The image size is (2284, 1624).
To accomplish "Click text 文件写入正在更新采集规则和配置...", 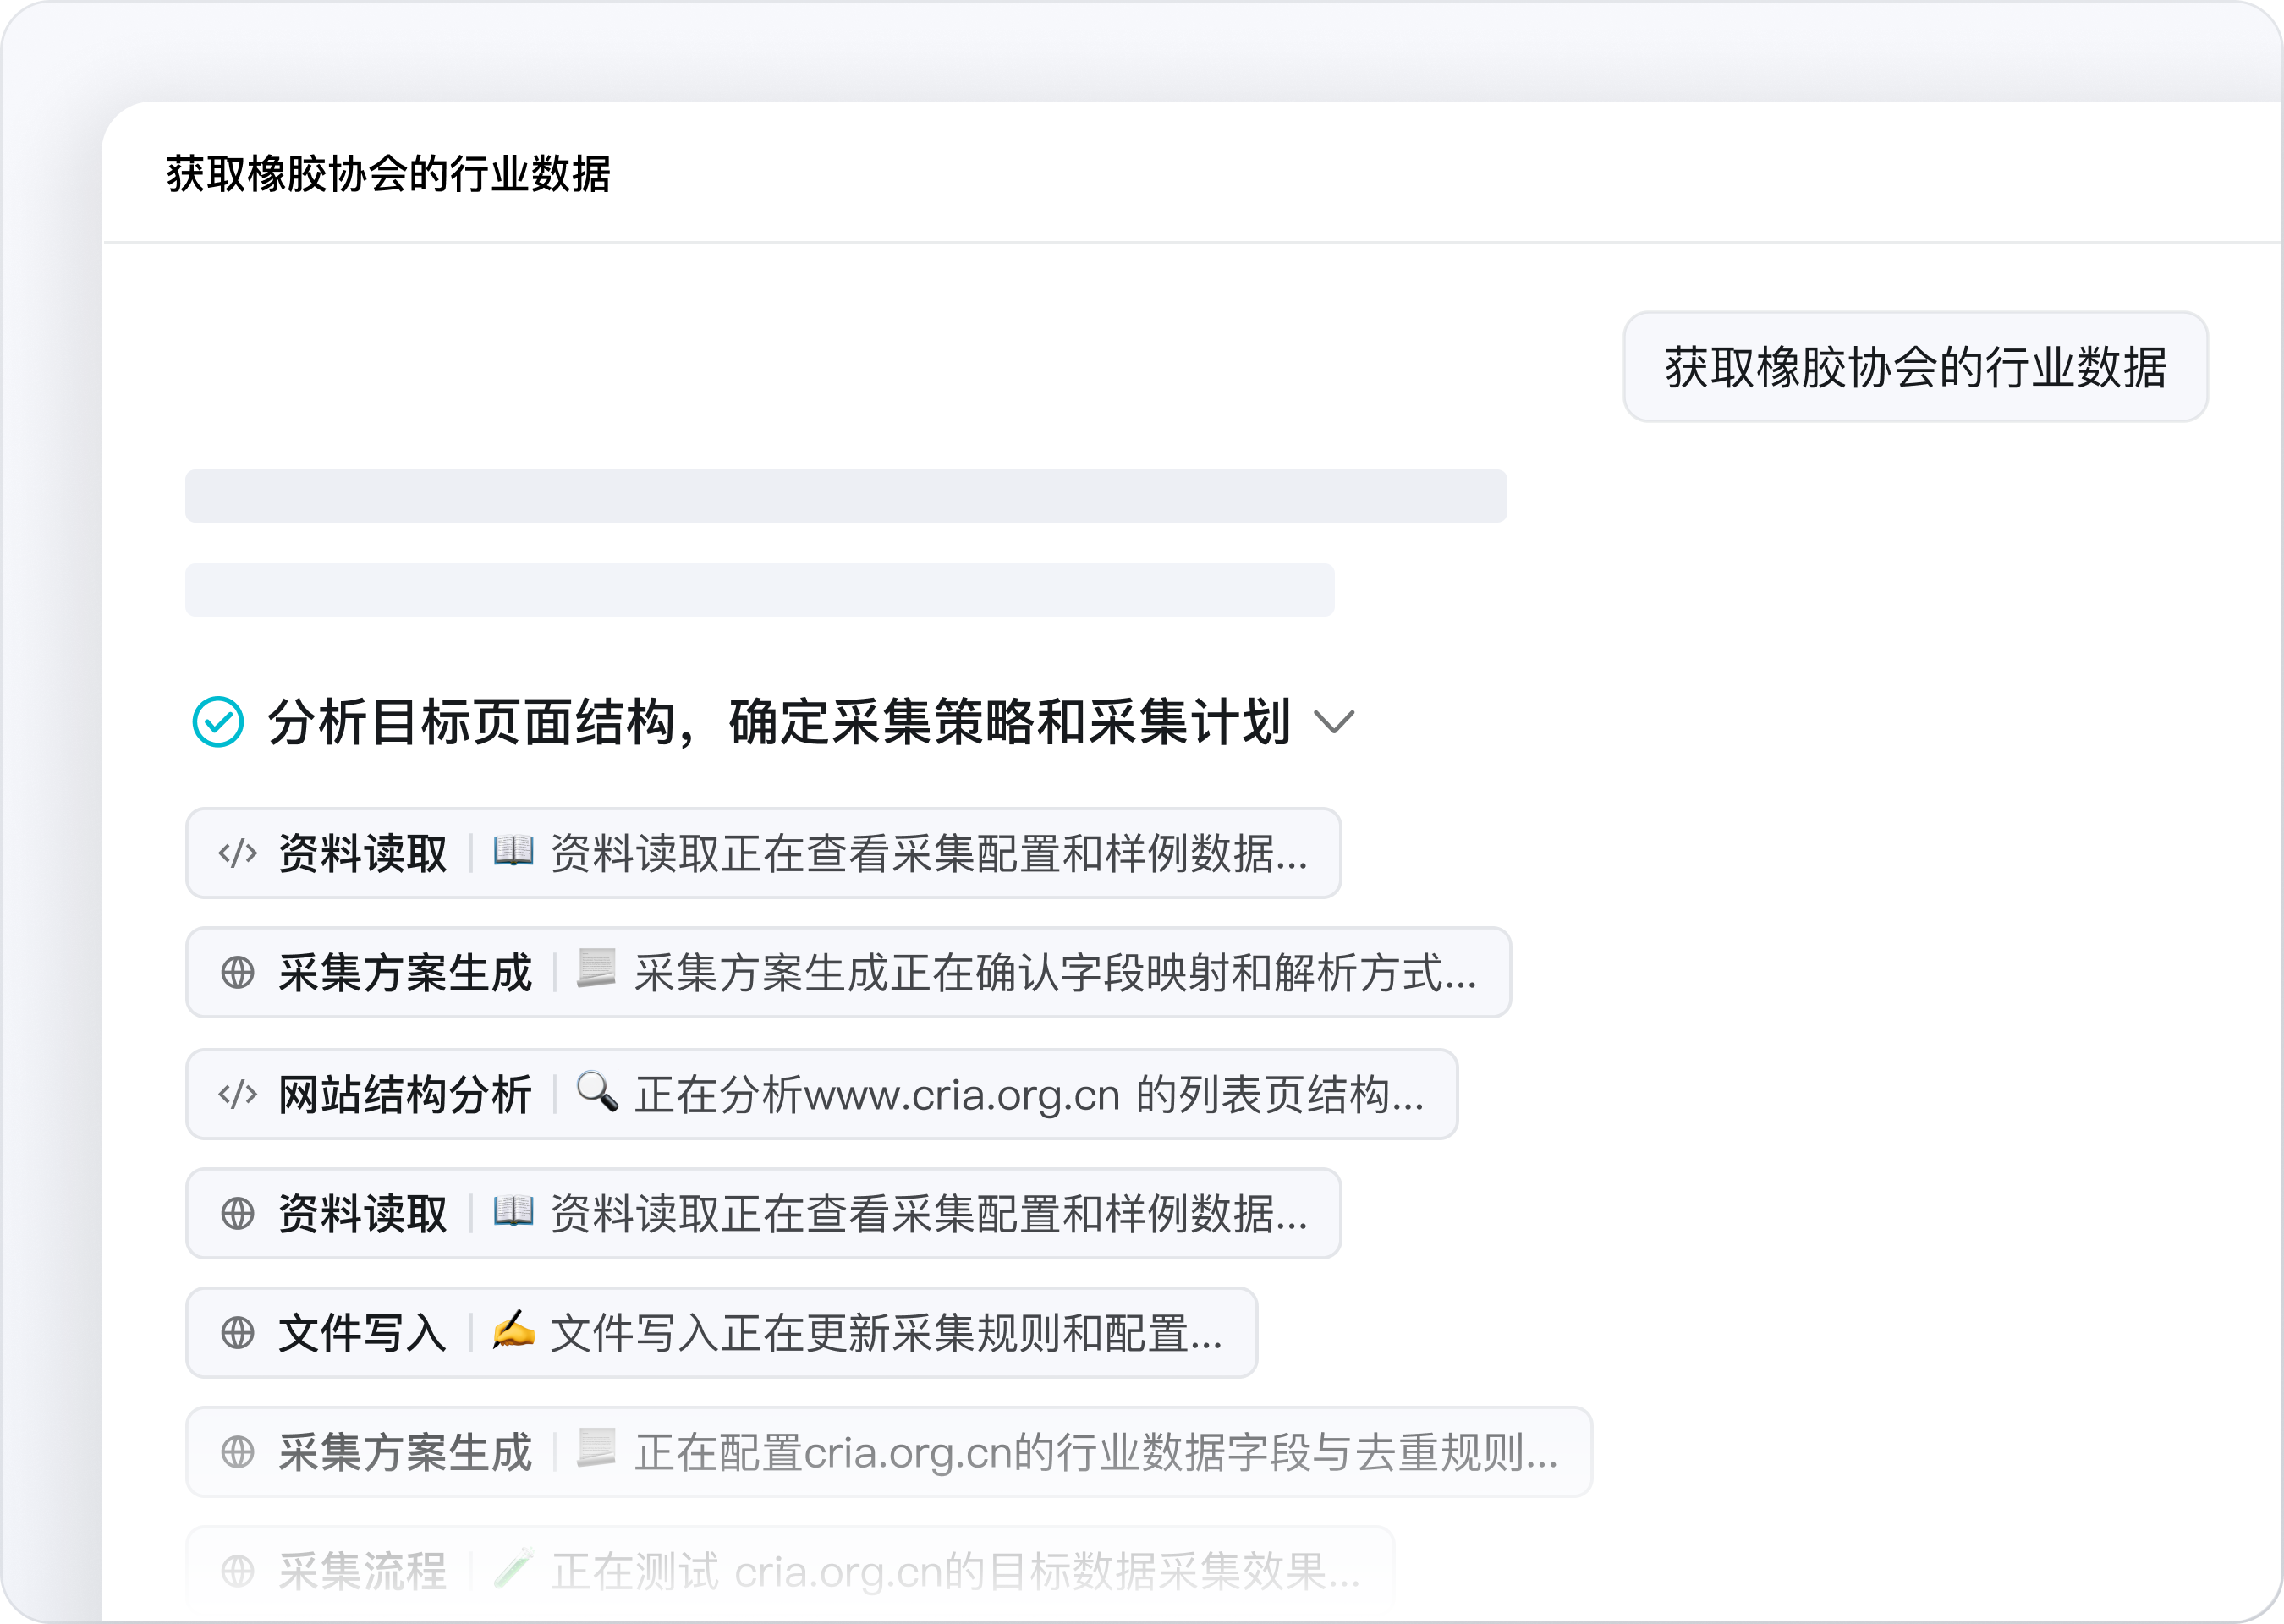I will (x=887, y=1334).
